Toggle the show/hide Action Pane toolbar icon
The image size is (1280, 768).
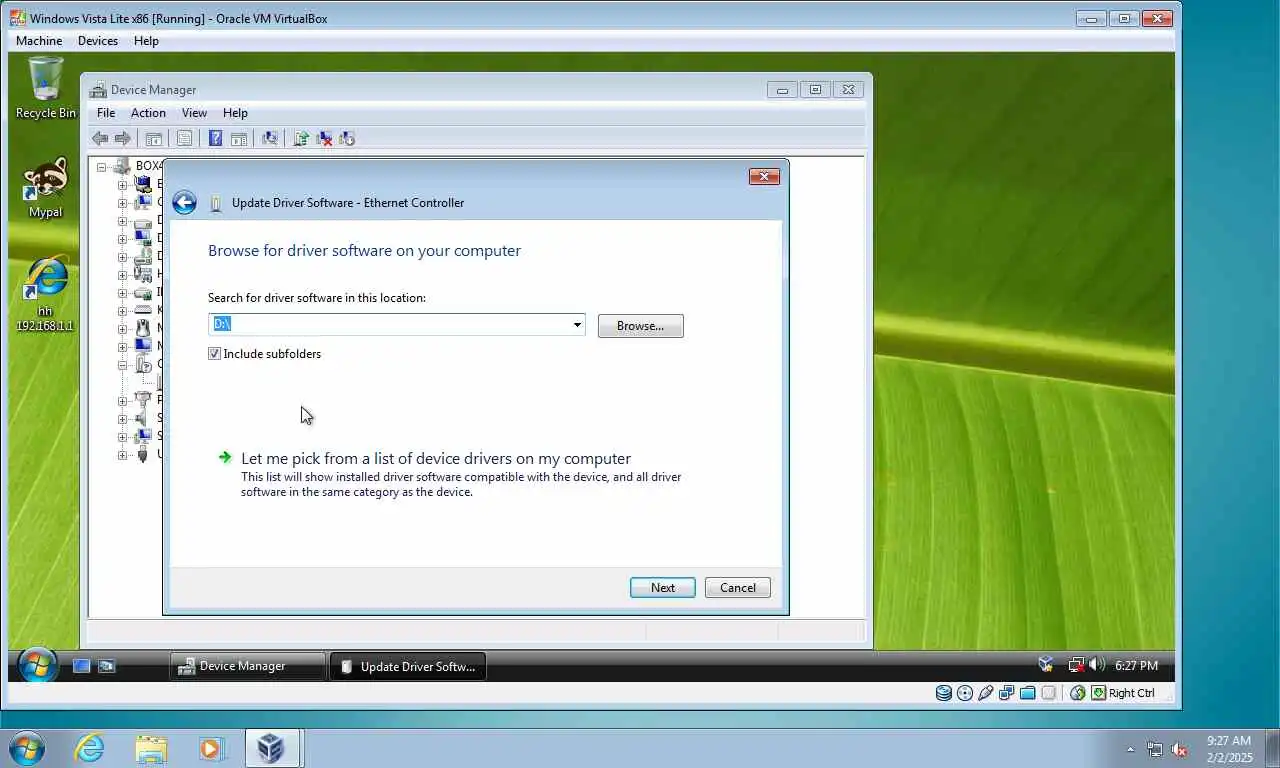[x=239, y=139]
